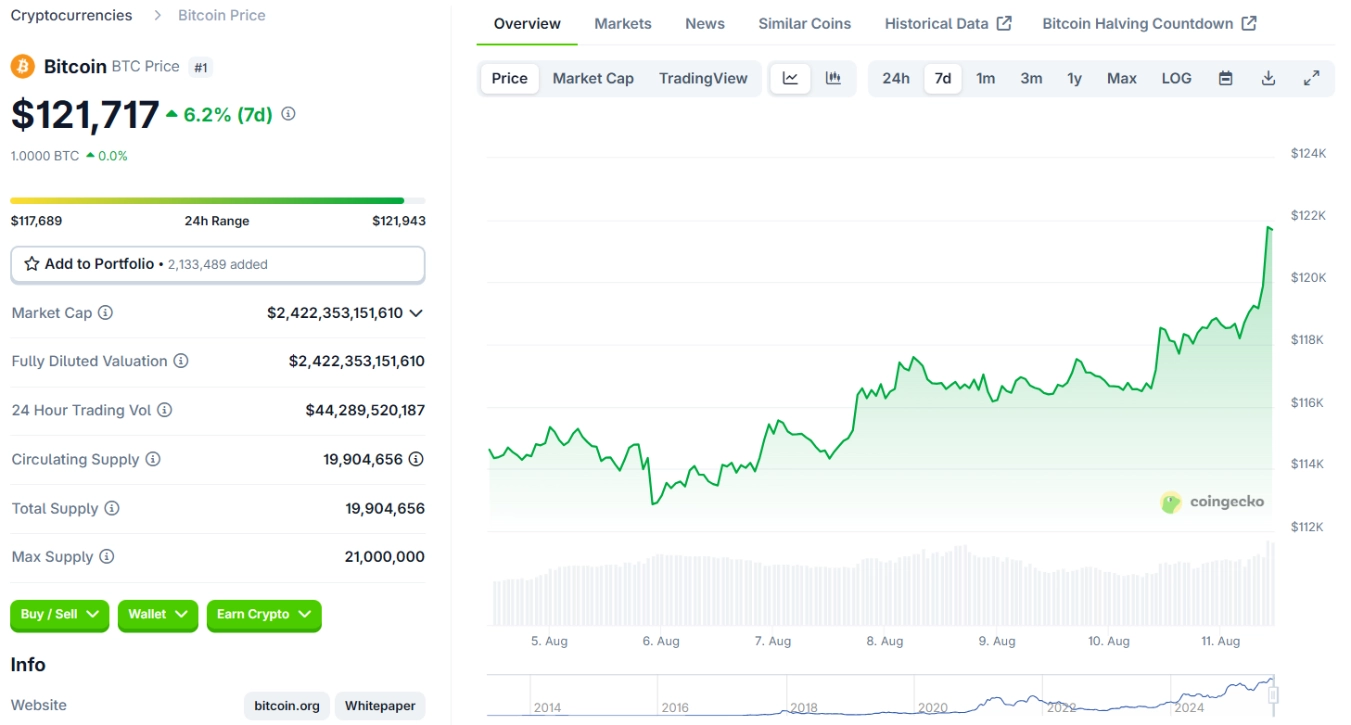
Task: Open the Buy / Sell dropdown
Action: 60,614
